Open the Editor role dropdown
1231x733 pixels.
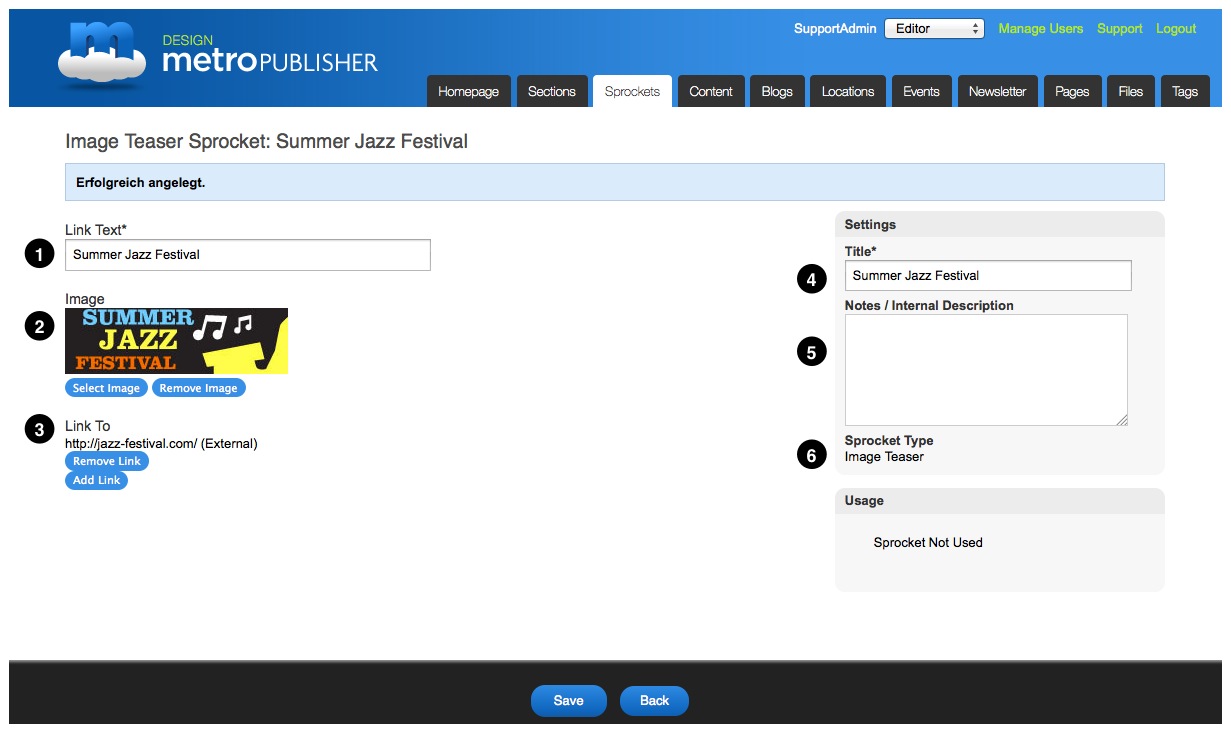[x=934, y=29]
